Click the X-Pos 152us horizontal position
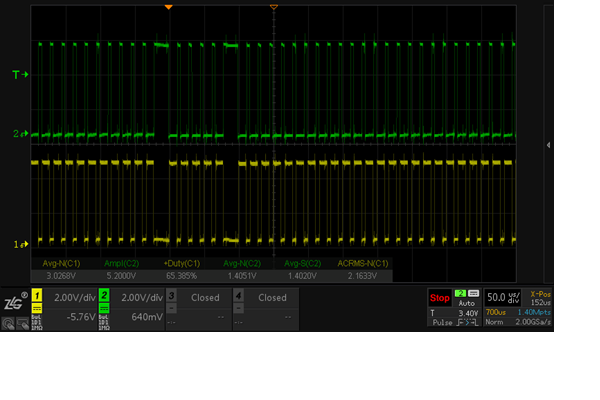Viewport: 600px width, 400px height. click(x=540, y=298)
